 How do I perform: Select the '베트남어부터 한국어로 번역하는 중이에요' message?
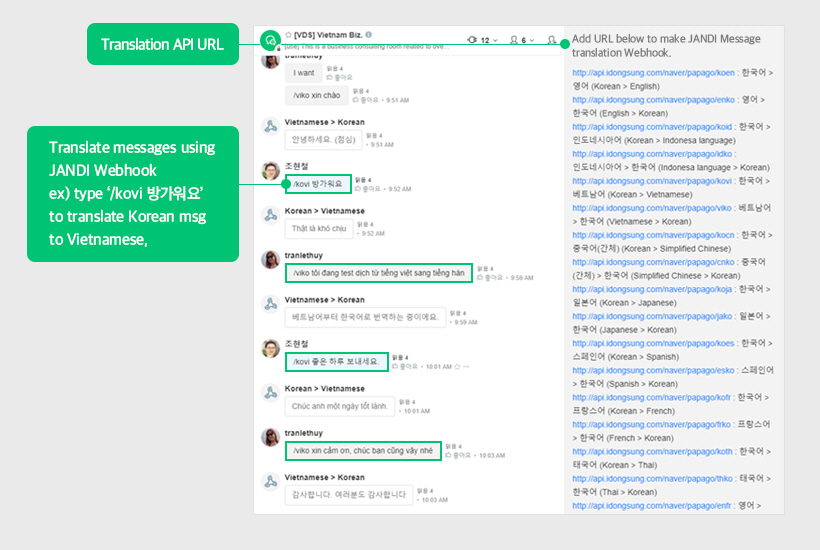(x=365, y=317)
